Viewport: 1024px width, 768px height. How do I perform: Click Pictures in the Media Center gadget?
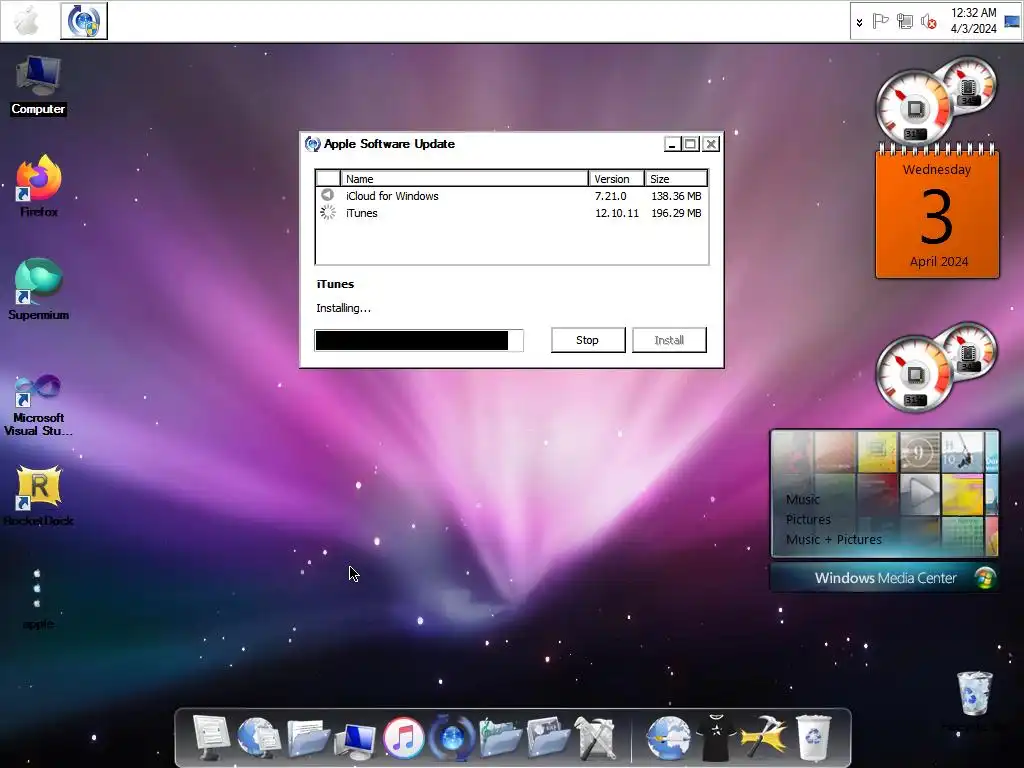coord(808,520)
